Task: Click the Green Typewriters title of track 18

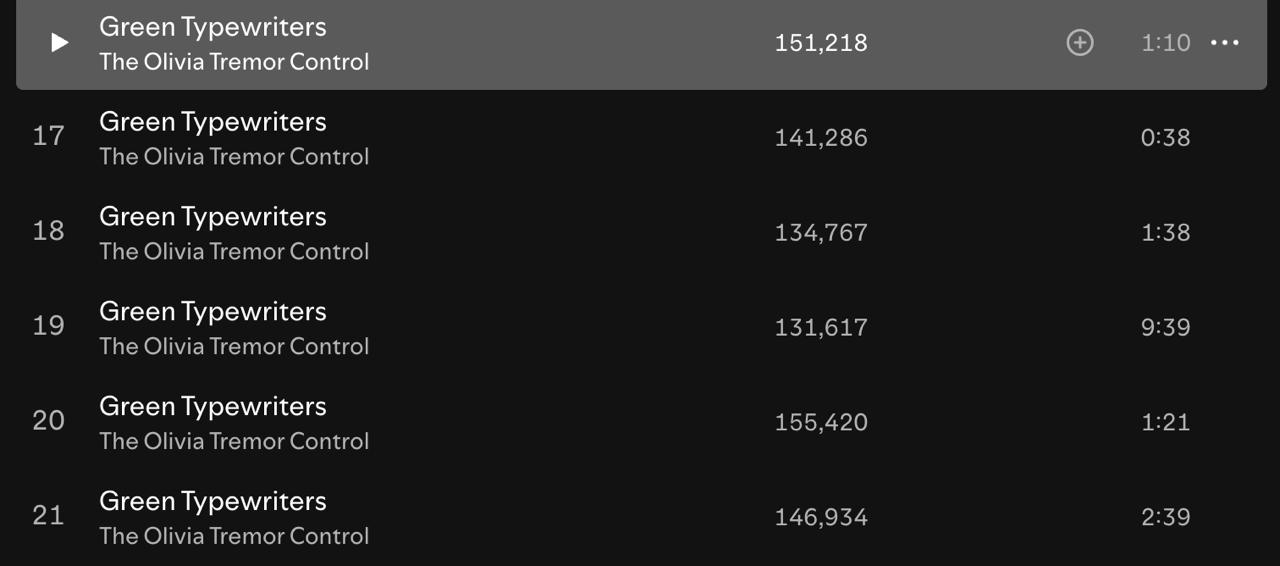Action: 212,217
